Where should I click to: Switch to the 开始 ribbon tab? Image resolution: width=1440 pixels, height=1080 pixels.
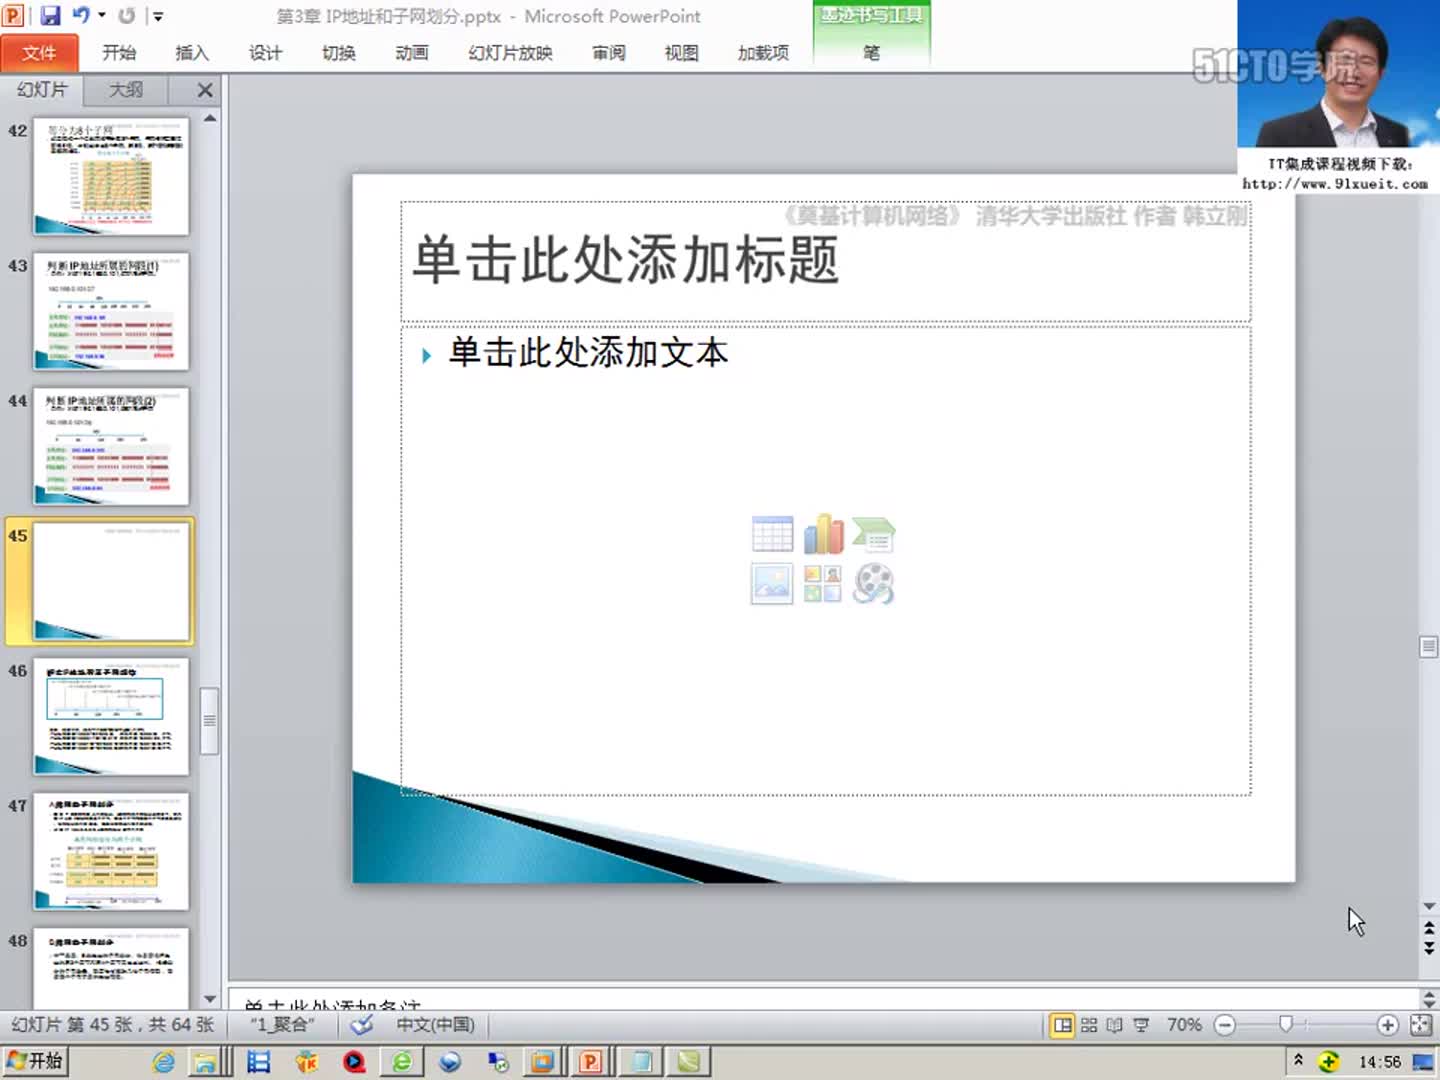119,53
